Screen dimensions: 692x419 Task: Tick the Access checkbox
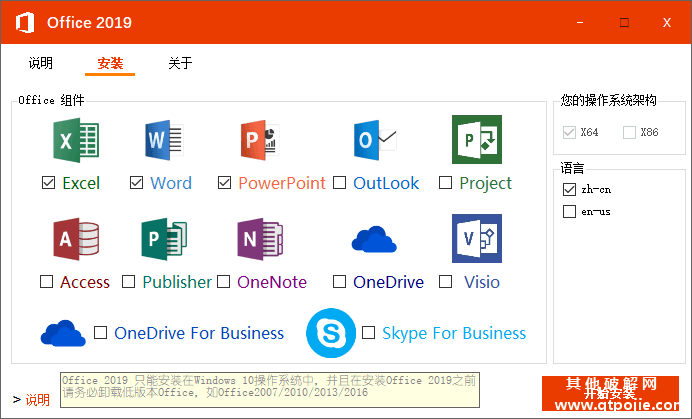46,281
